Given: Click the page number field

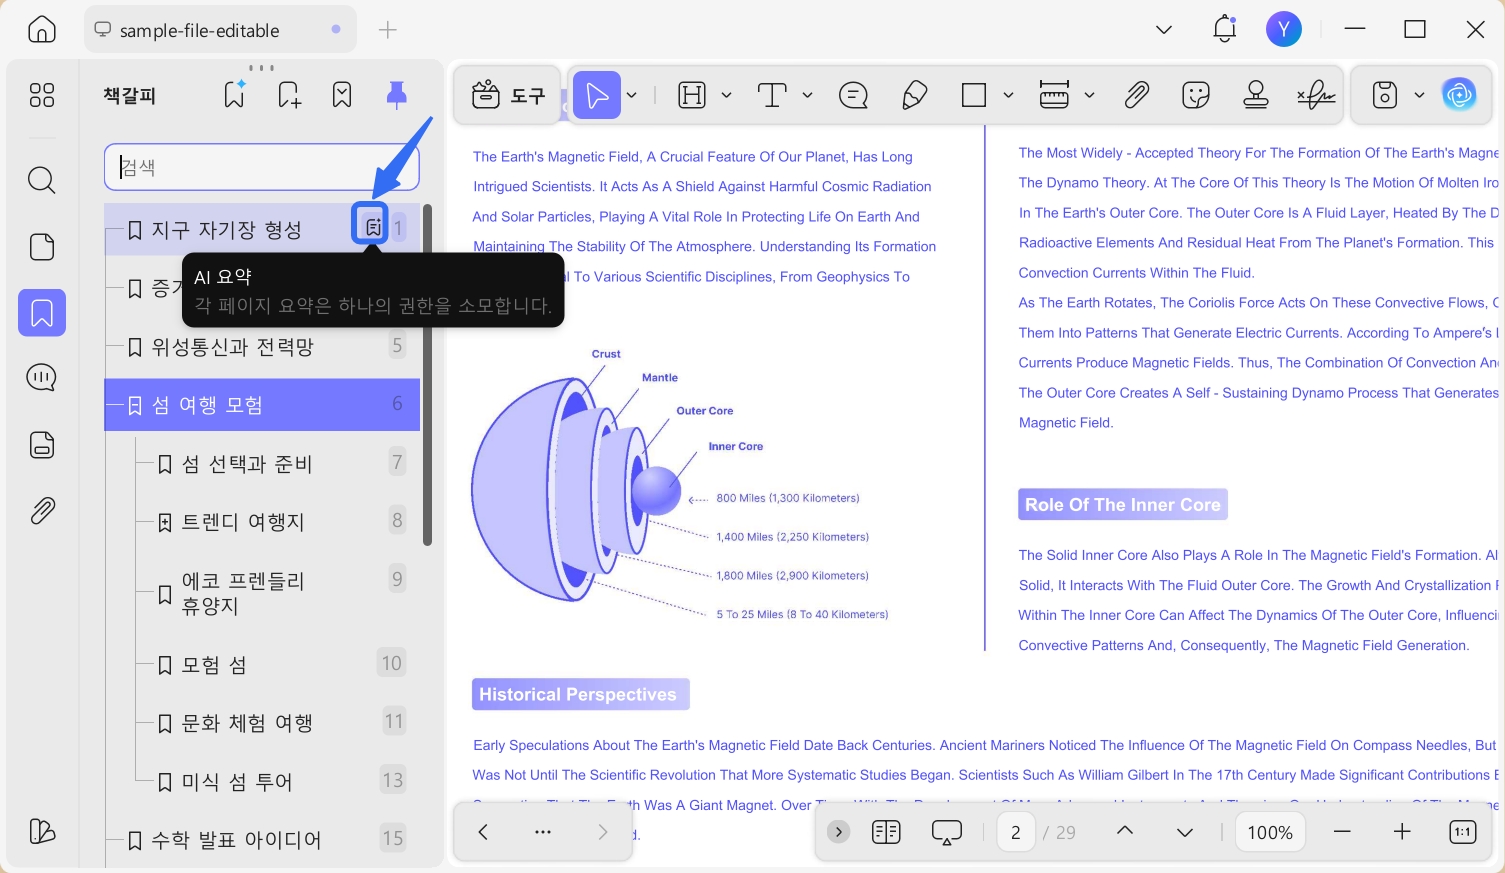Looking at the screenshot, I should (1016, 832).
